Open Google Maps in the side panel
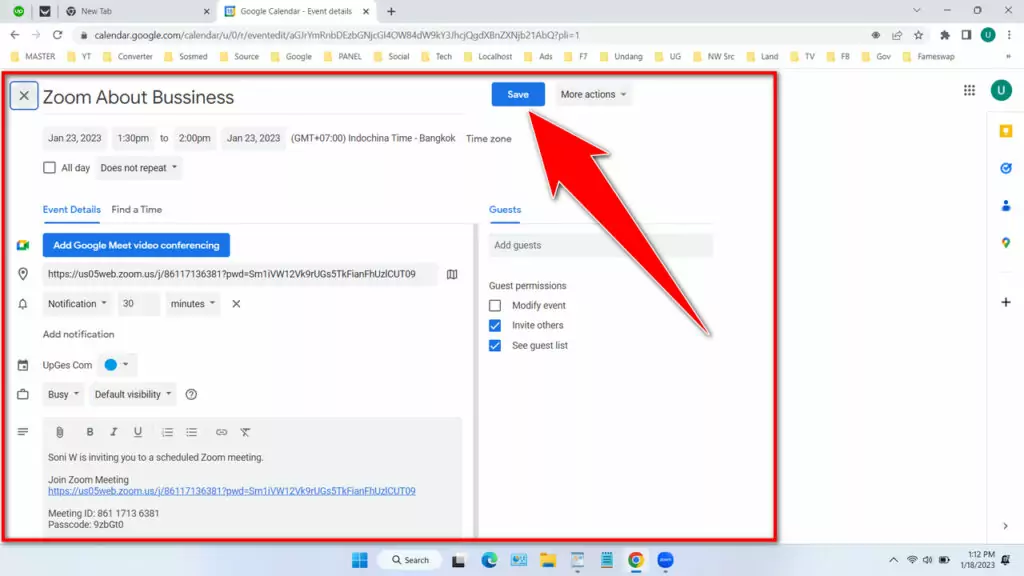This screenshot has height=576, width=1024. point(1006,243)
